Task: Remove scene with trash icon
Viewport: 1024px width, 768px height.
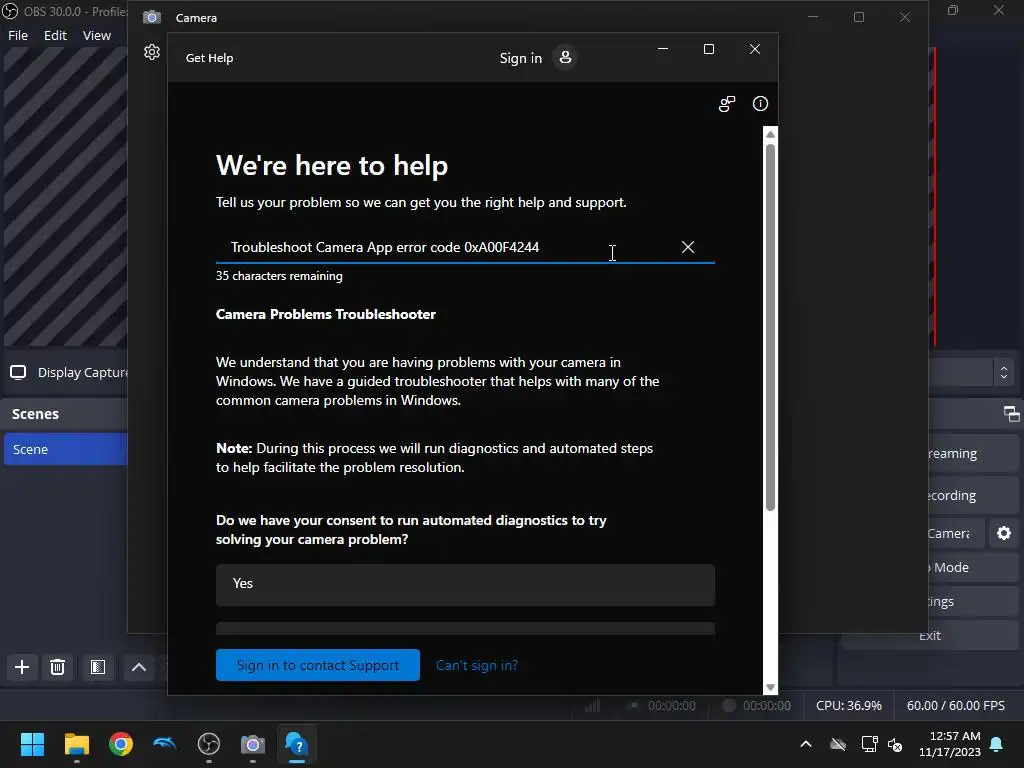Action: click(57, 667)
